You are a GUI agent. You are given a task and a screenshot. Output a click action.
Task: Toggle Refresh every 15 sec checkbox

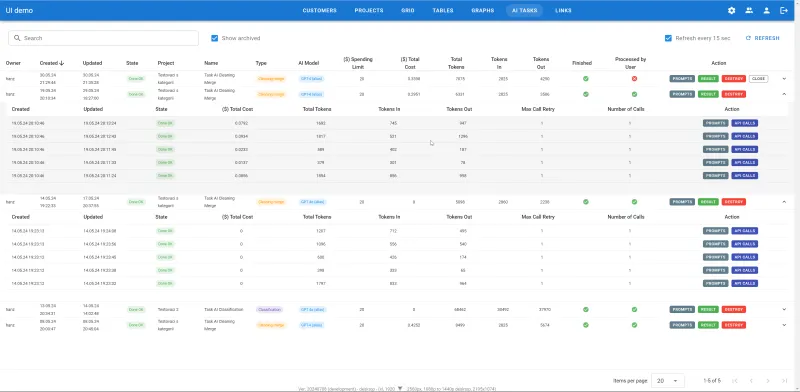point(668,38)
